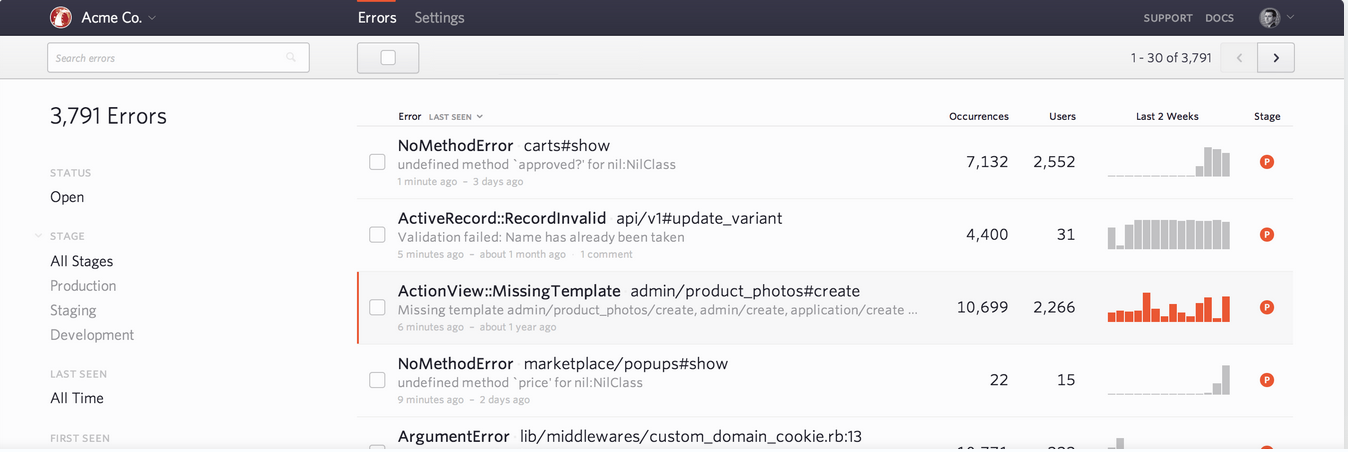Check the ActiveRecord::RecordInvalid row checkbox
The height and width of the screenshot is (452, 1348).
point(377,235)
